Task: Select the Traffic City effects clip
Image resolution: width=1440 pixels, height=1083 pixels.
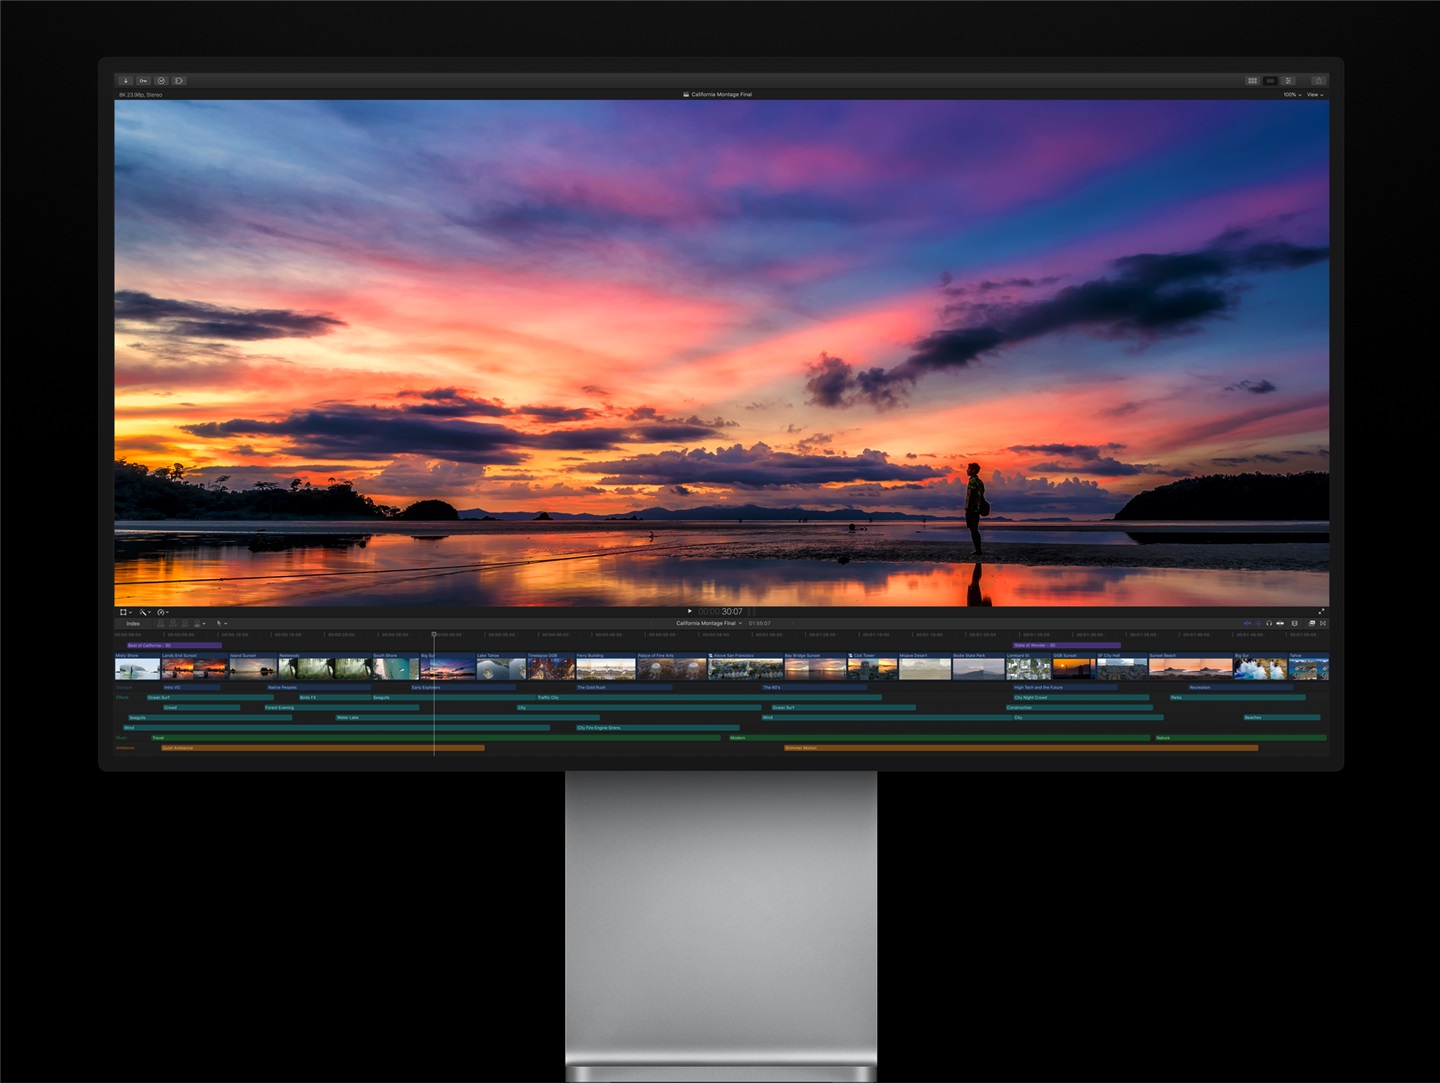Action: [x=709, y=697]
